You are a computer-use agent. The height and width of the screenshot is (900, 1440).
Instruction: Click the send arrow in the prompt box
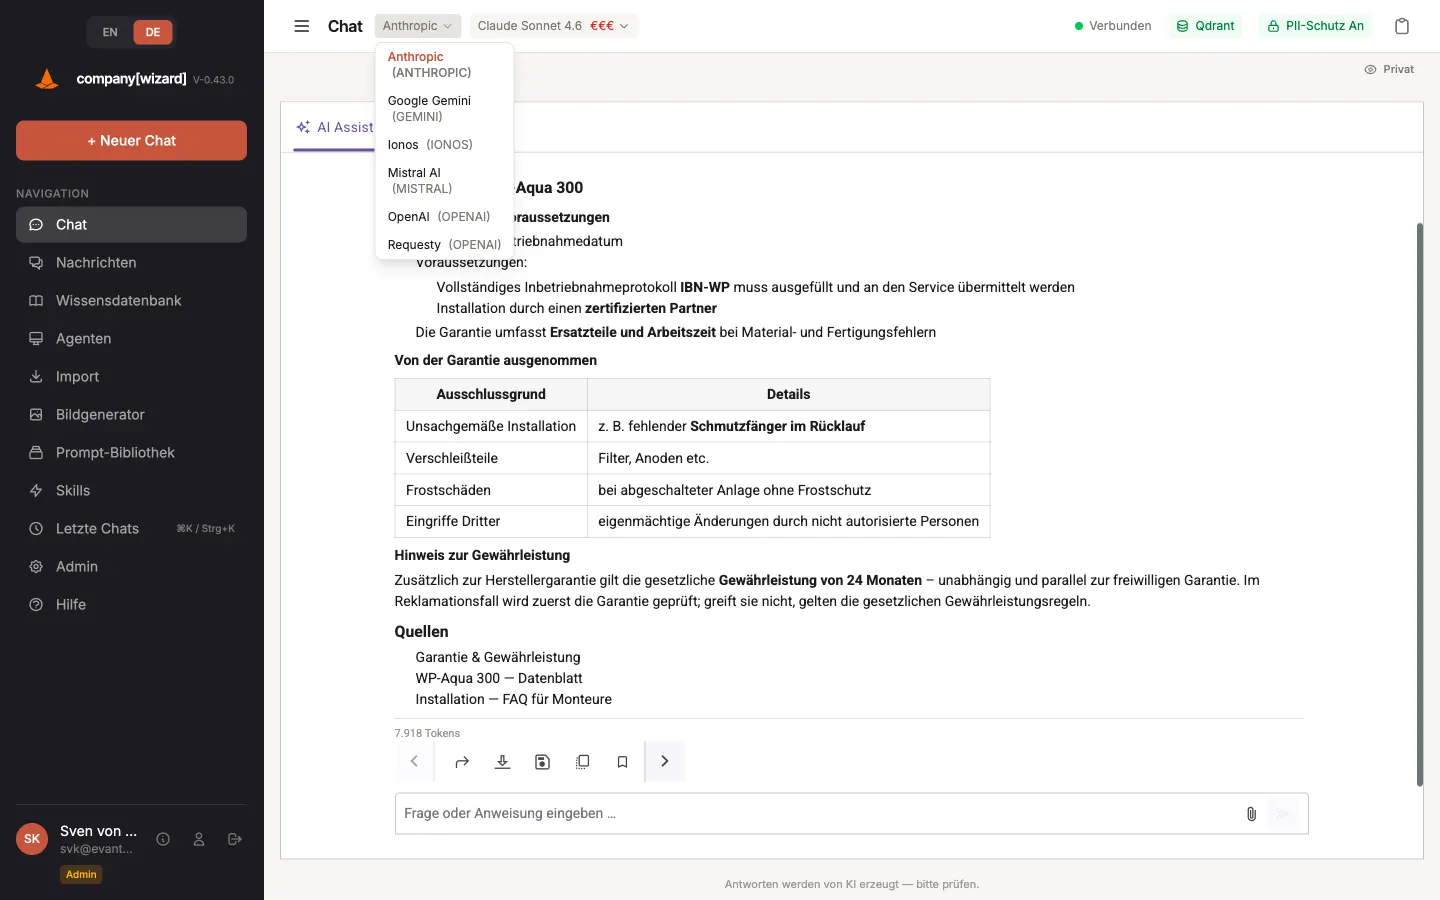(1283, 814)
